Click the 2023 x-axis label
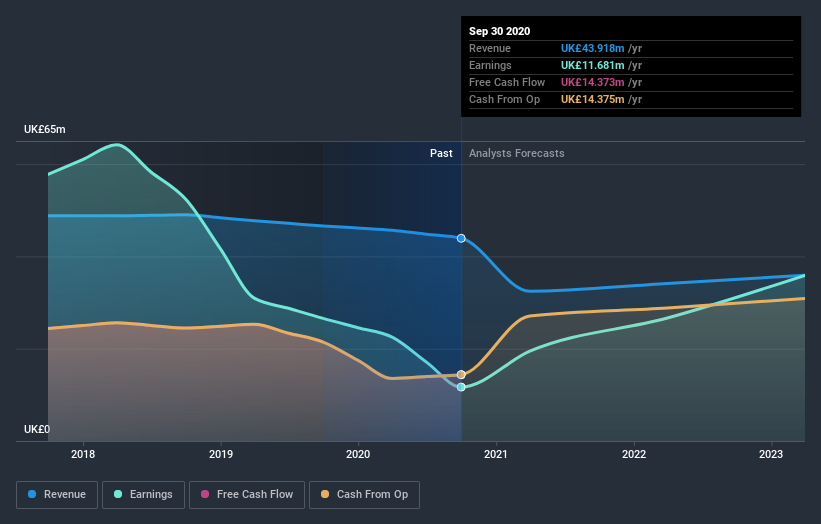 coord(771,454)
